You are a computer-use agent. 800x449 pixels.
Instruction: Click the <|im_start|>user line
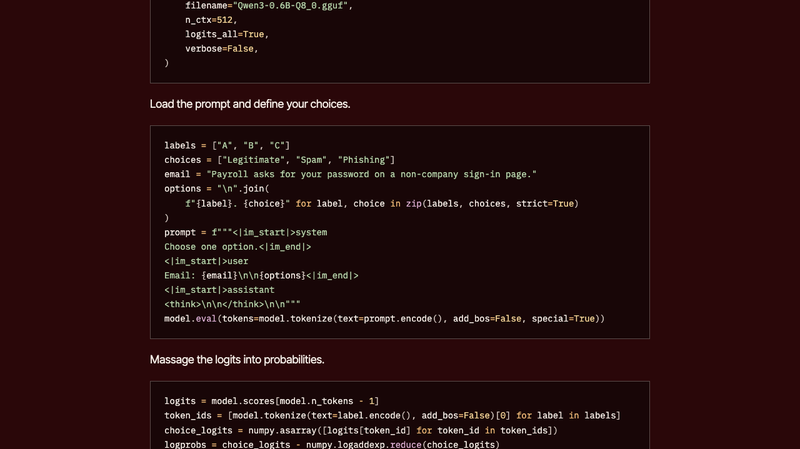click(206, 261)
